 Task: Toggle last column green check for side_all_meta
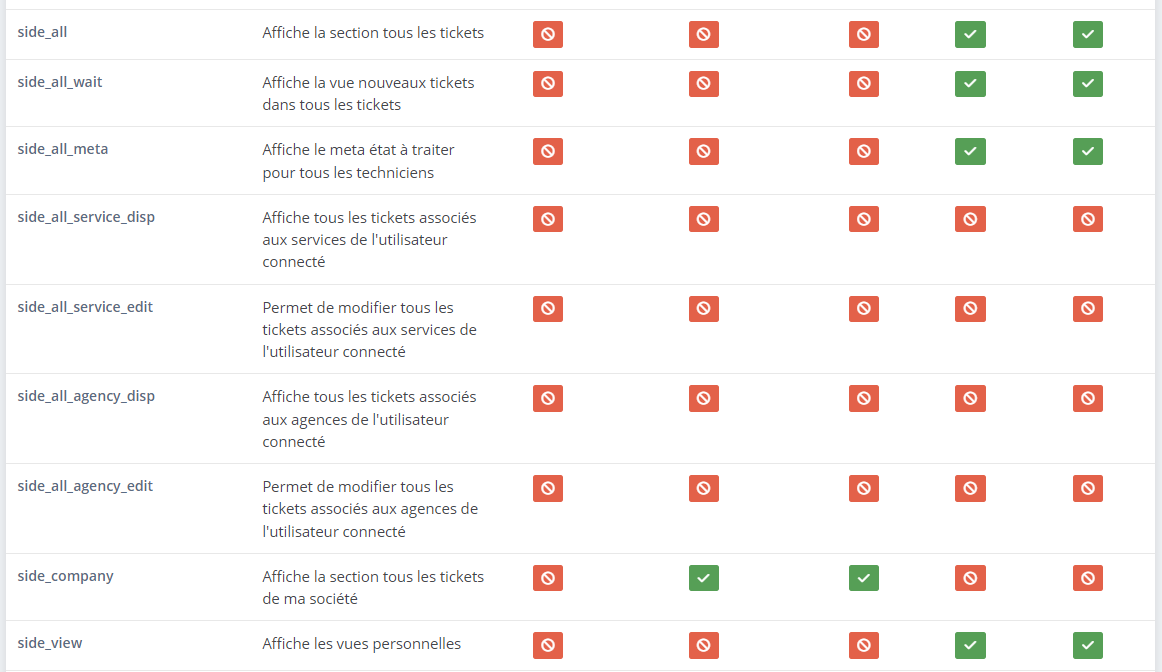[x=1088, y=151]
